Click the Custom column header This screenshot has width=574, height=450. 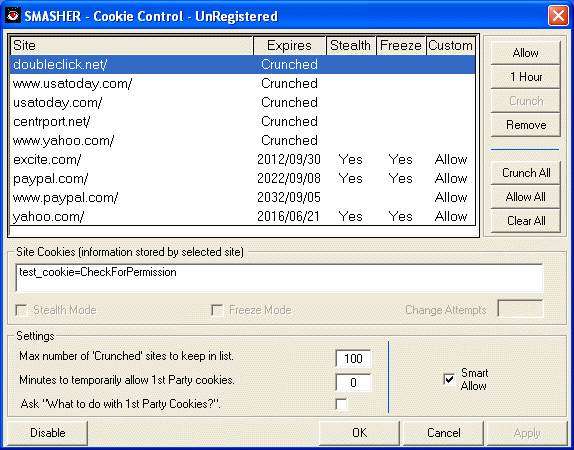(450, 45)
